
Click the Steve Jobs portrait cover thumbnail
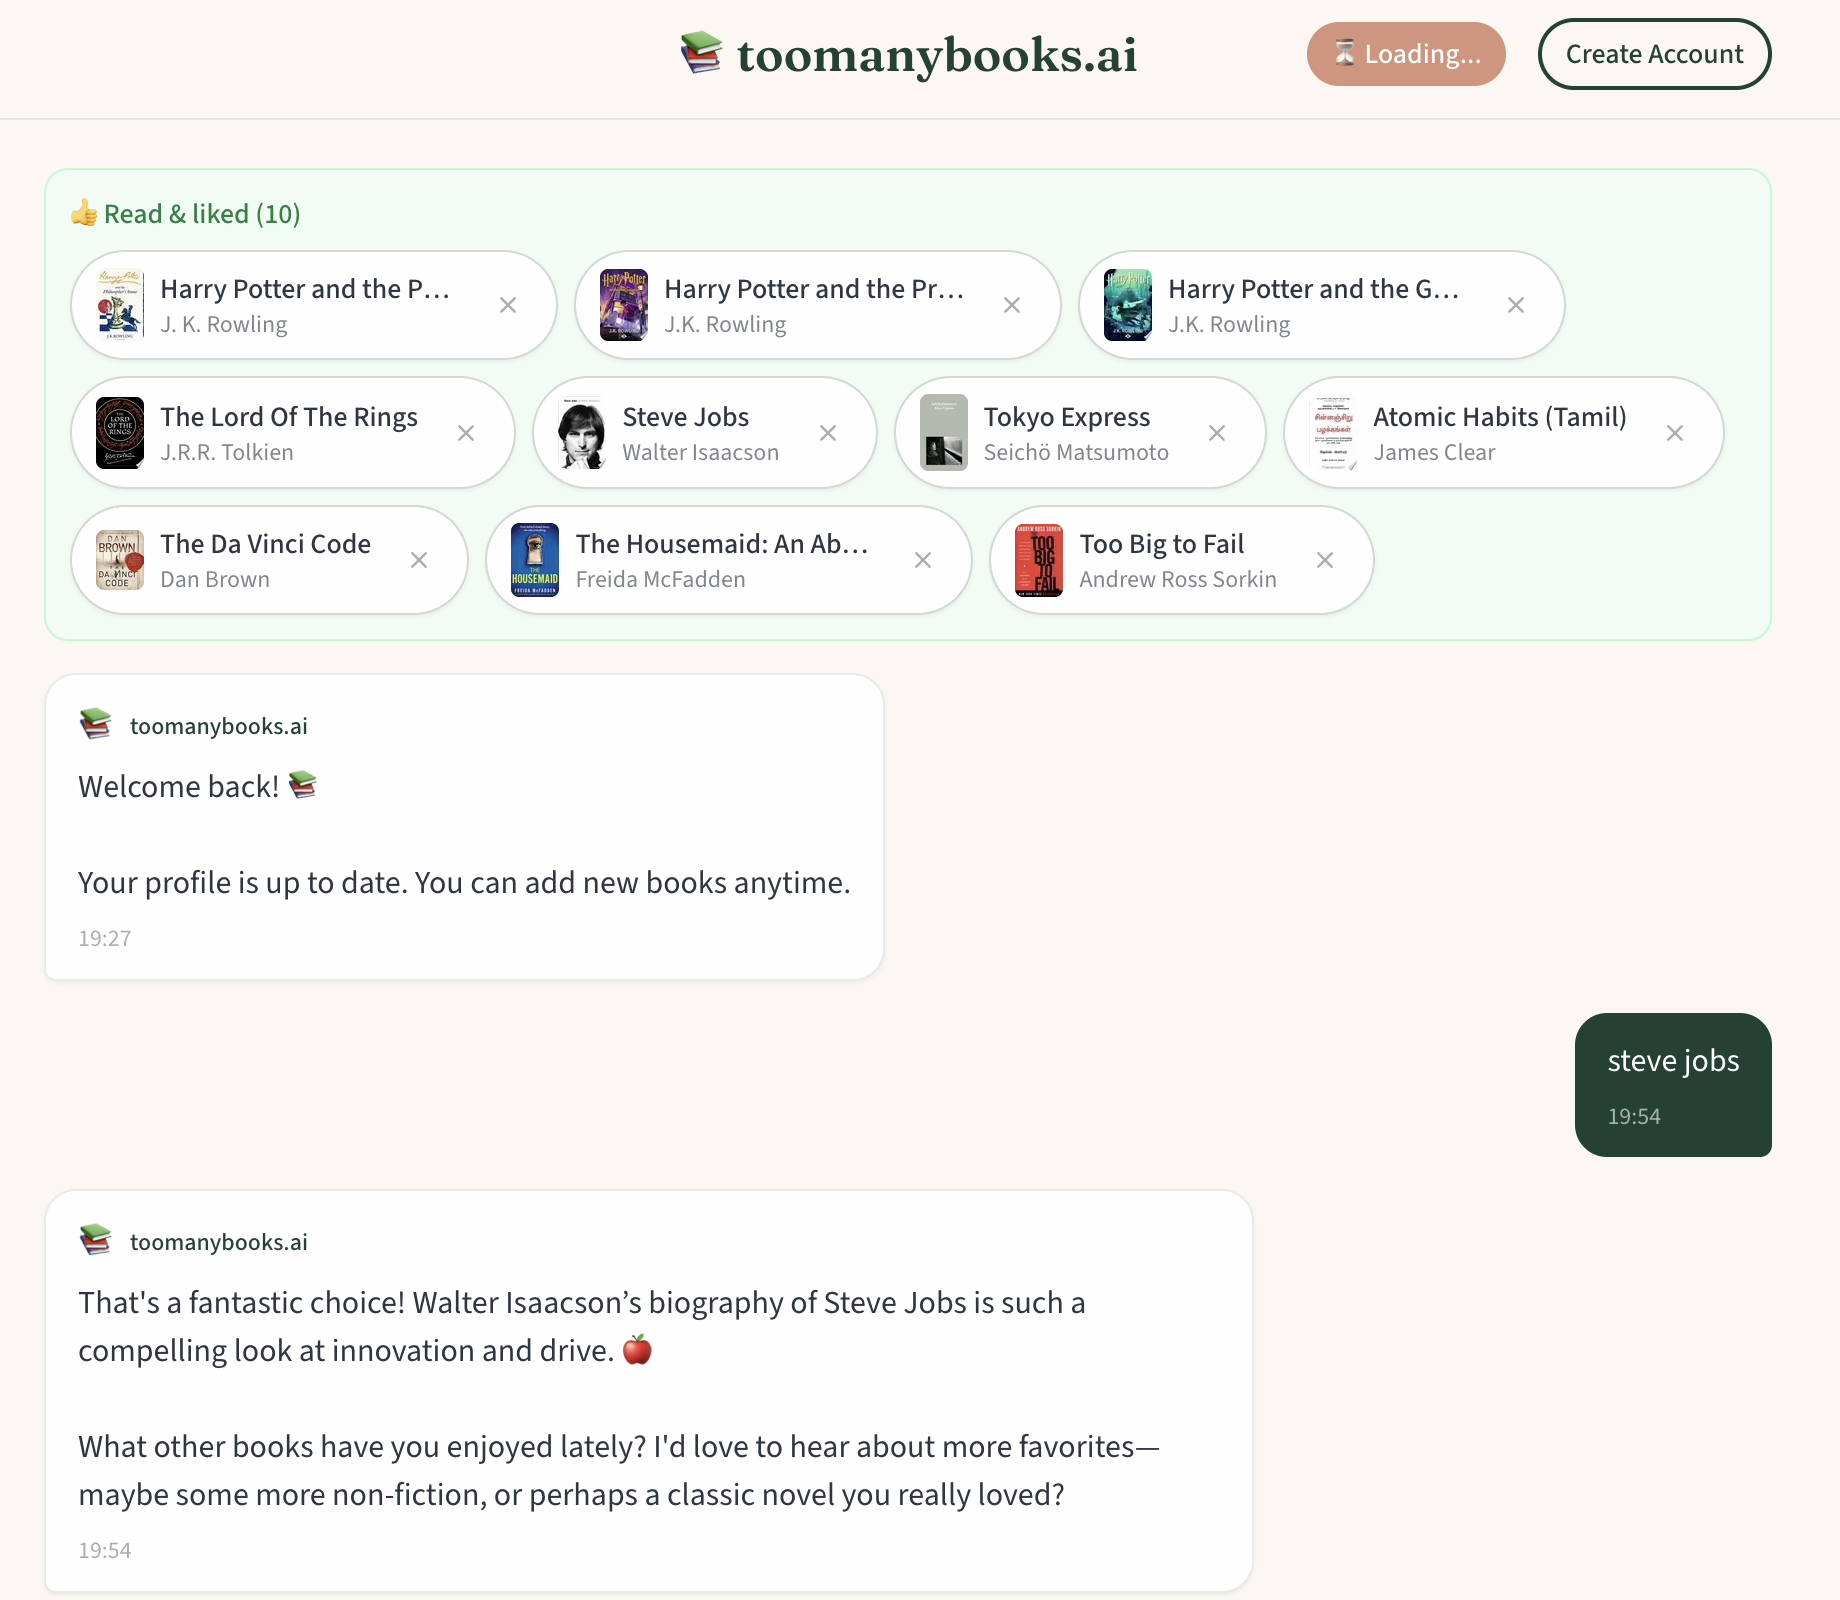tap(583, 432)
